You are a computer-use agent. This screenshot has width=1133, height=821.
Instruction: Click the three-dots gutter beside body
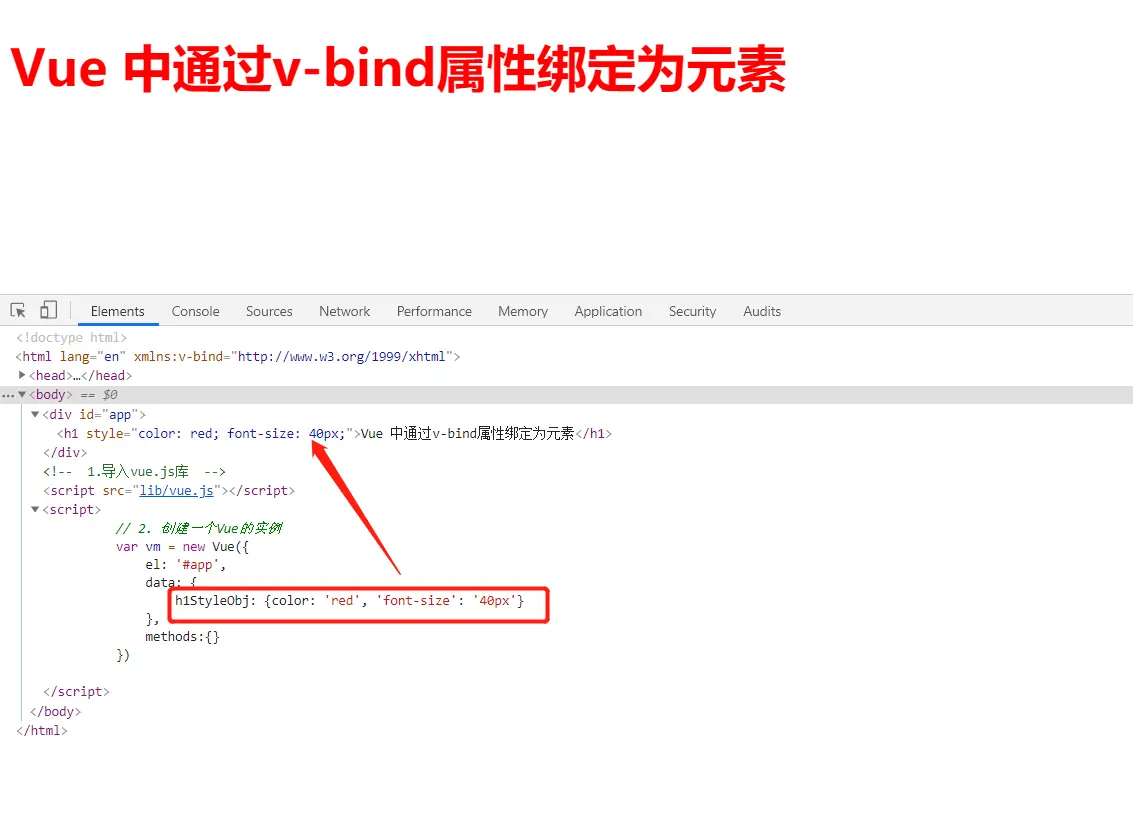pos(8,395)
